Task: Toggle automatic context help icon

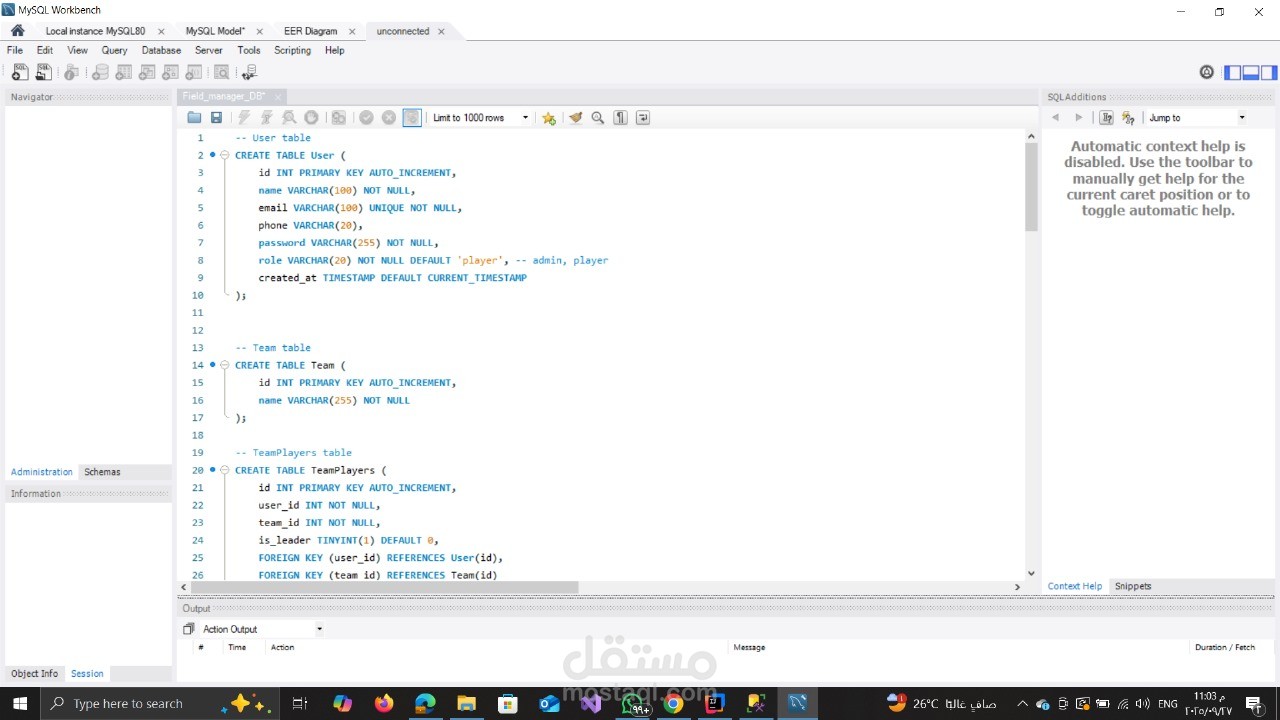Action: coord(1128,118)
